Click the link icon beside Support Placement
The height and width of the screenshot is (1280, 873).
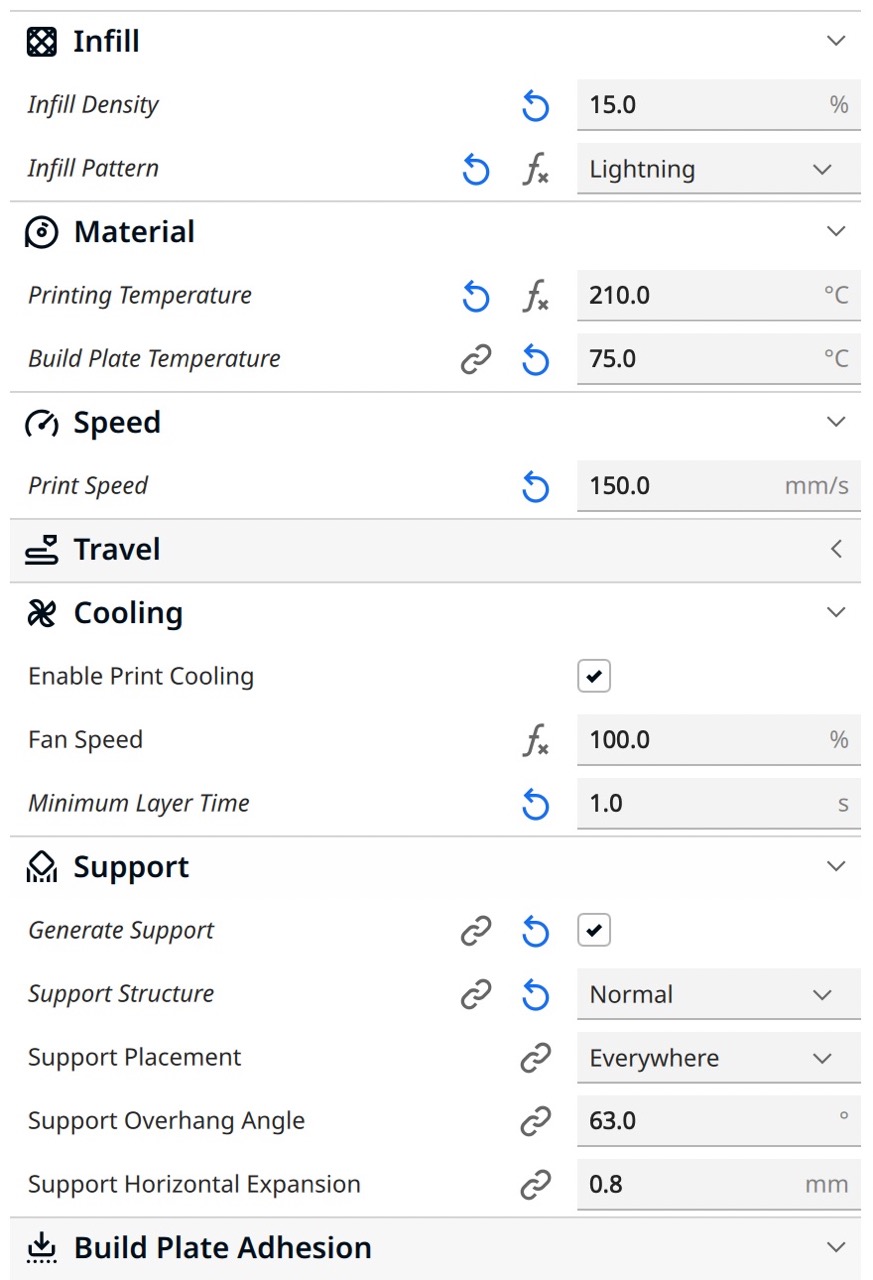pyautogui.click(x=535, y=1058)
